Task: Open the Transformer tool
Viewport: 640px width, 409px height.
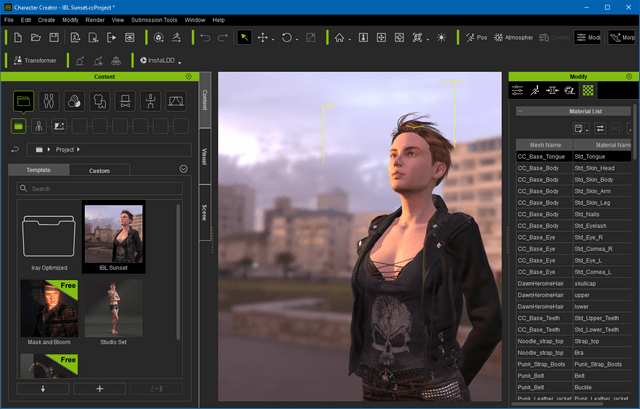Action: [34, 60]
